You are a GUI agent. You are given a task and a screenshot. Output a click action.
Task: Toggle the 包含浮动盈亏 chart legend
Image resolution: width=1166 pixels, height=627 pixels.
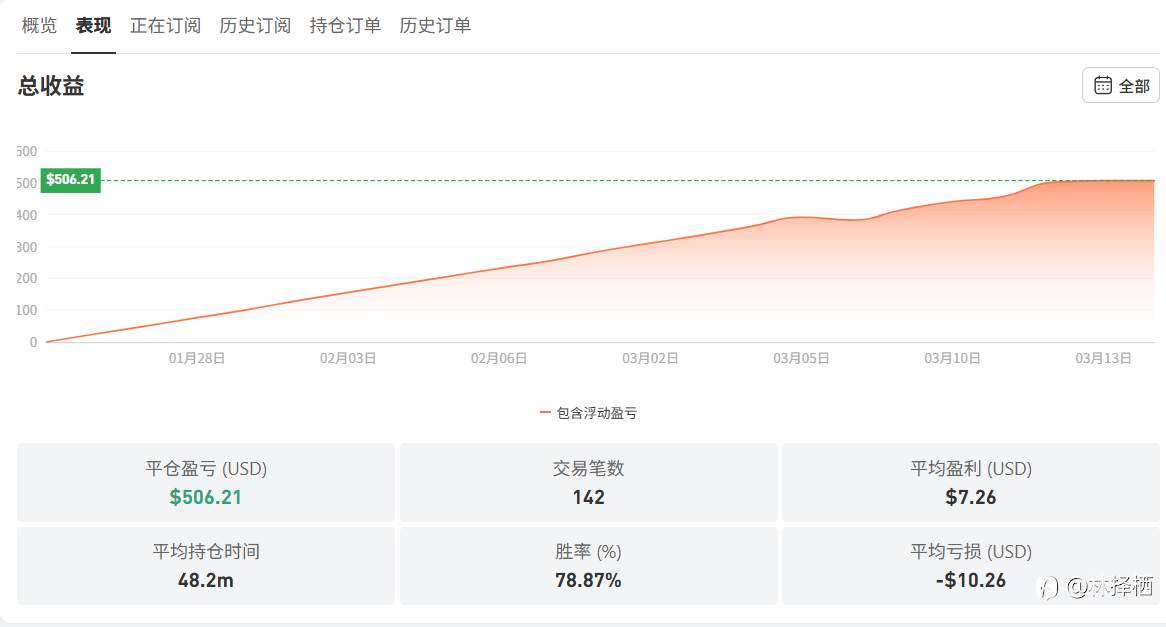pos(588,413)
